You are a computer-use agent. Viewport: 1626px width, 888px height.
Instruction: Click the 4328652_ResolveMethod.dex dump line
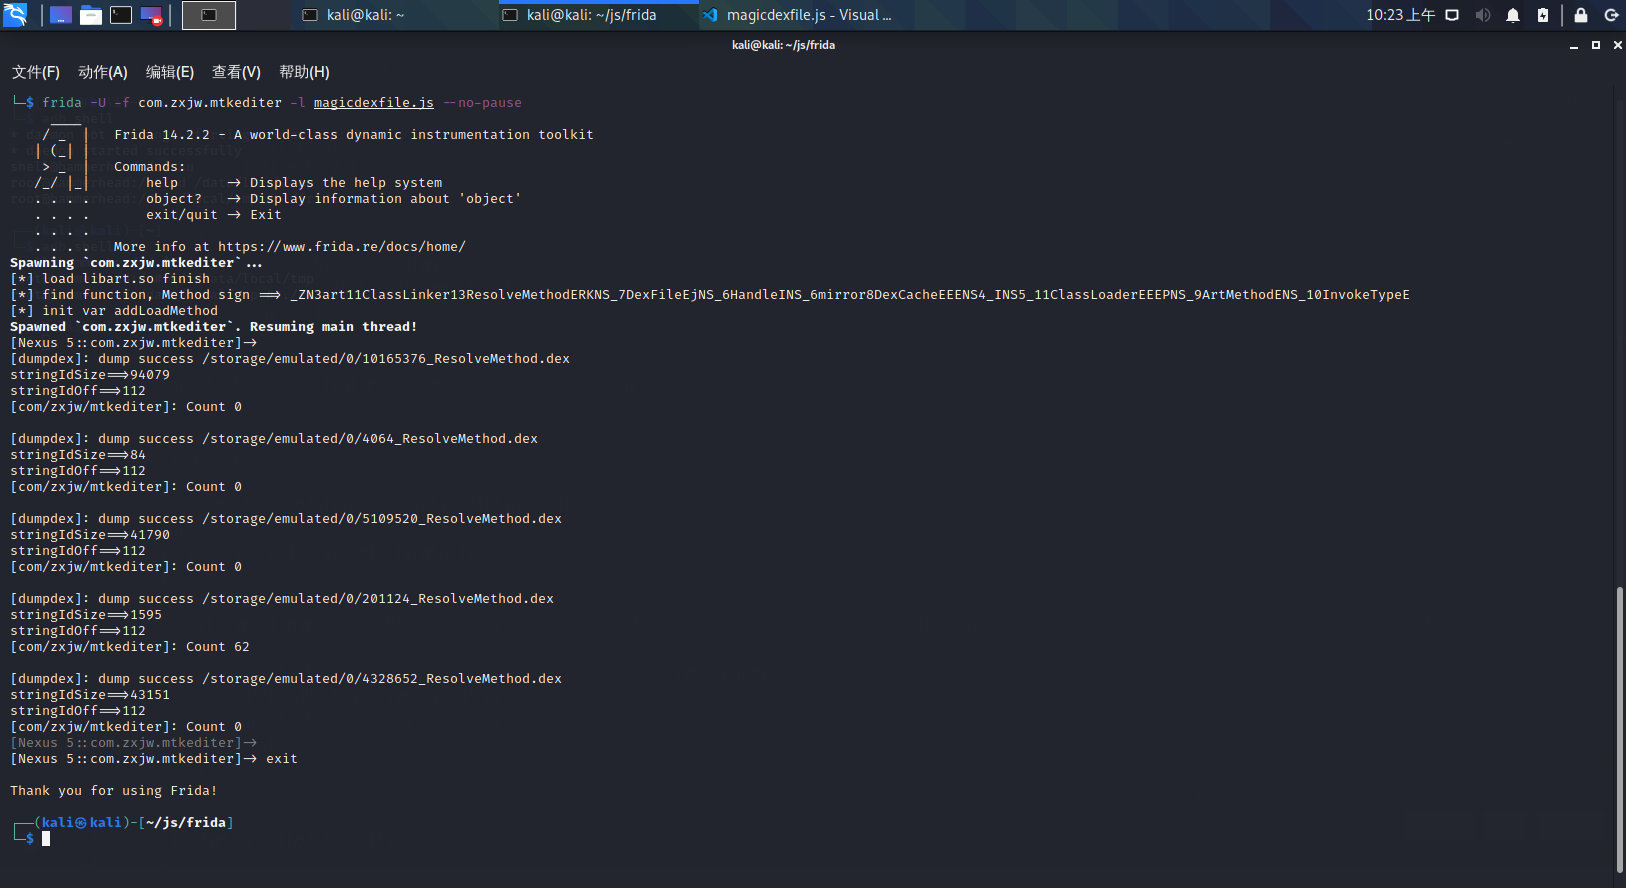[286, 679]
